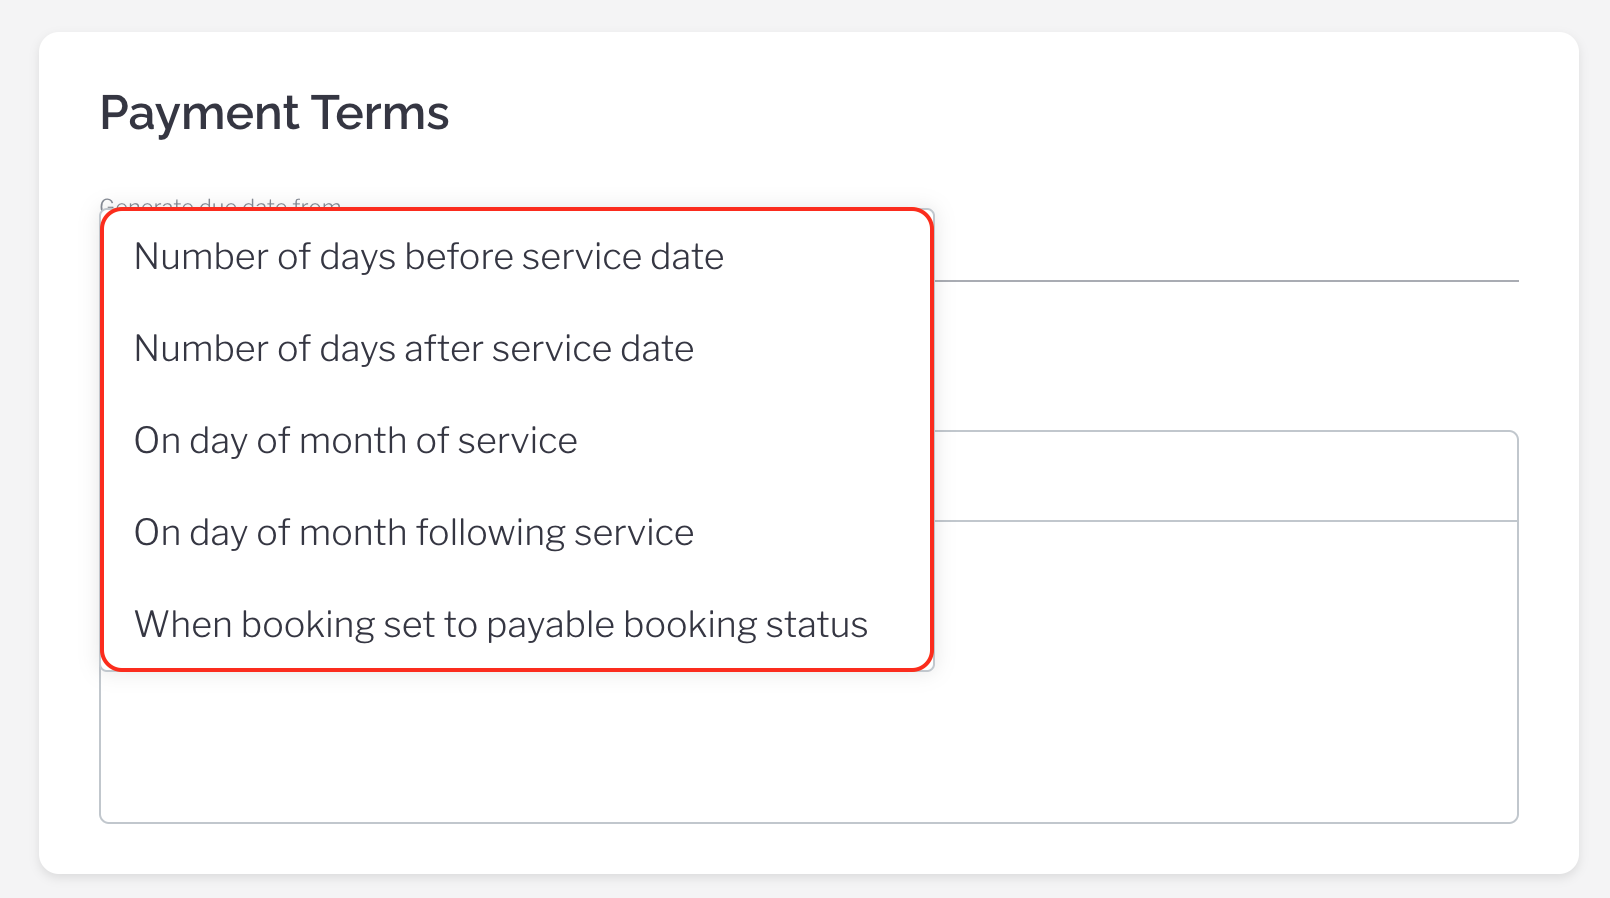
Task: Select 'Number of days before service date'
Action: pos(428,257)
